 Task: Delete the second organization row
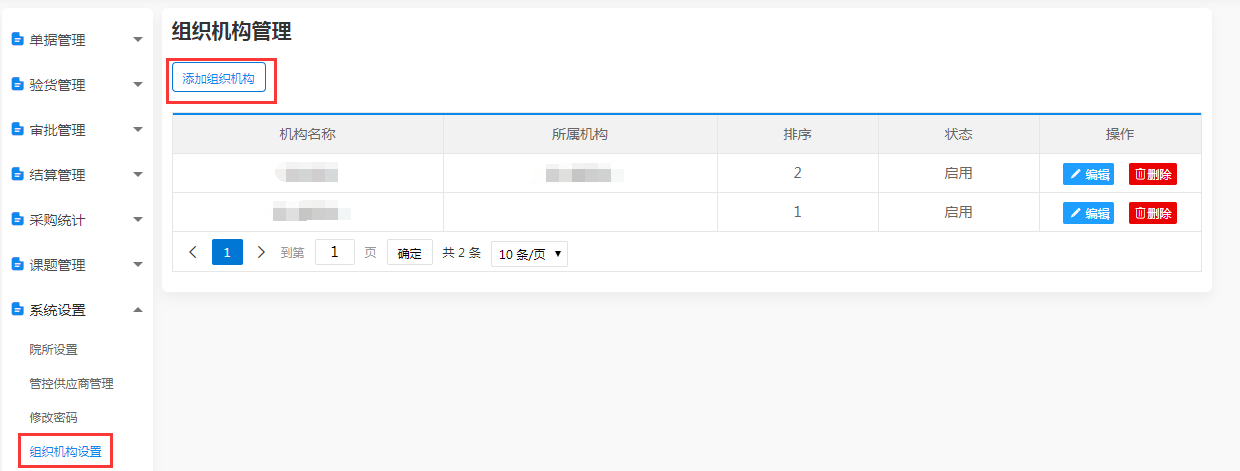point(1153,213)
